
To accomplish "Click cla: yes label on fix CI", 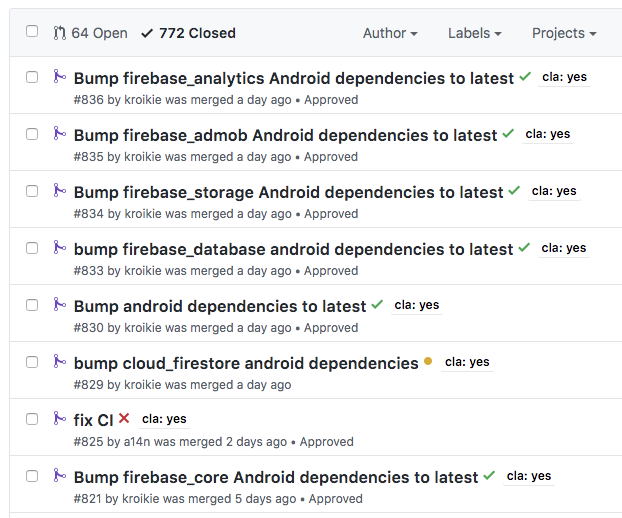I will [x=164, y=419].
